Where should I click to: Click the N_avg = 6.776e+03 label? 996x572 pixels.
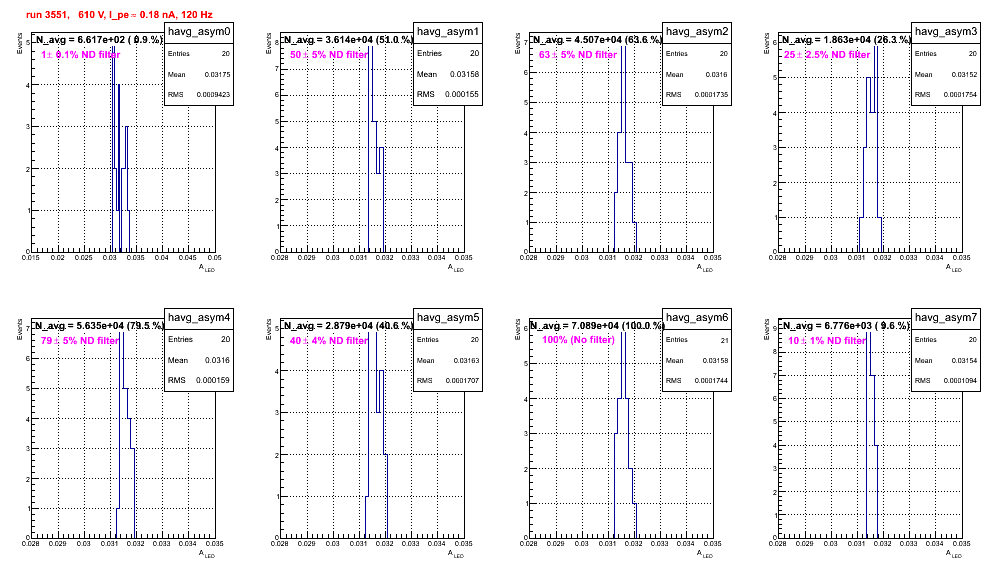tap(846, 325)
